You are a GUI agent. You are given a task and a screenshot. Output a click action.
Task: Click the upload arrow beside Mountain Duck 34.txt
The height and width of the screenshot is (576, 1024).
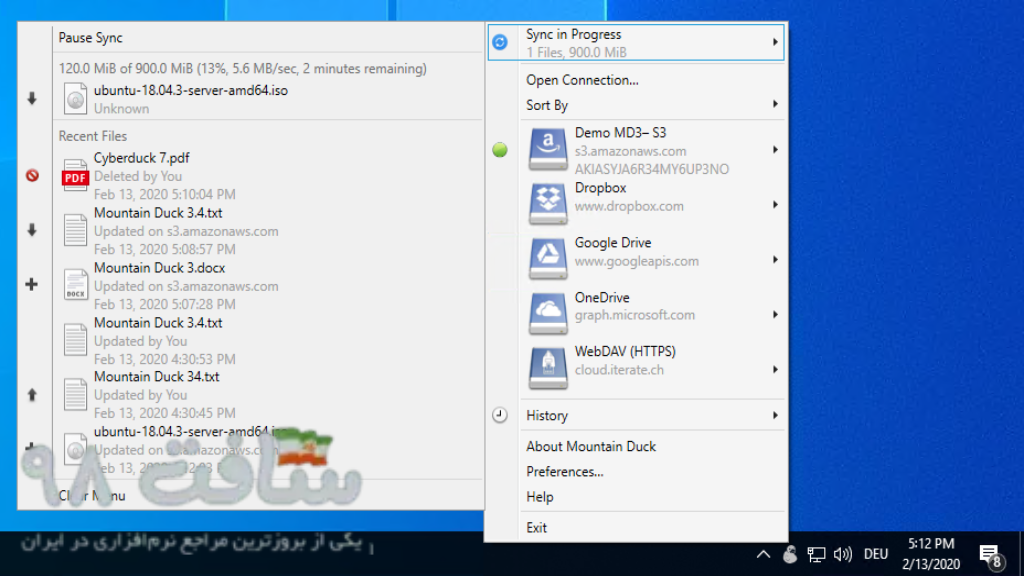(x=32, y=394)
